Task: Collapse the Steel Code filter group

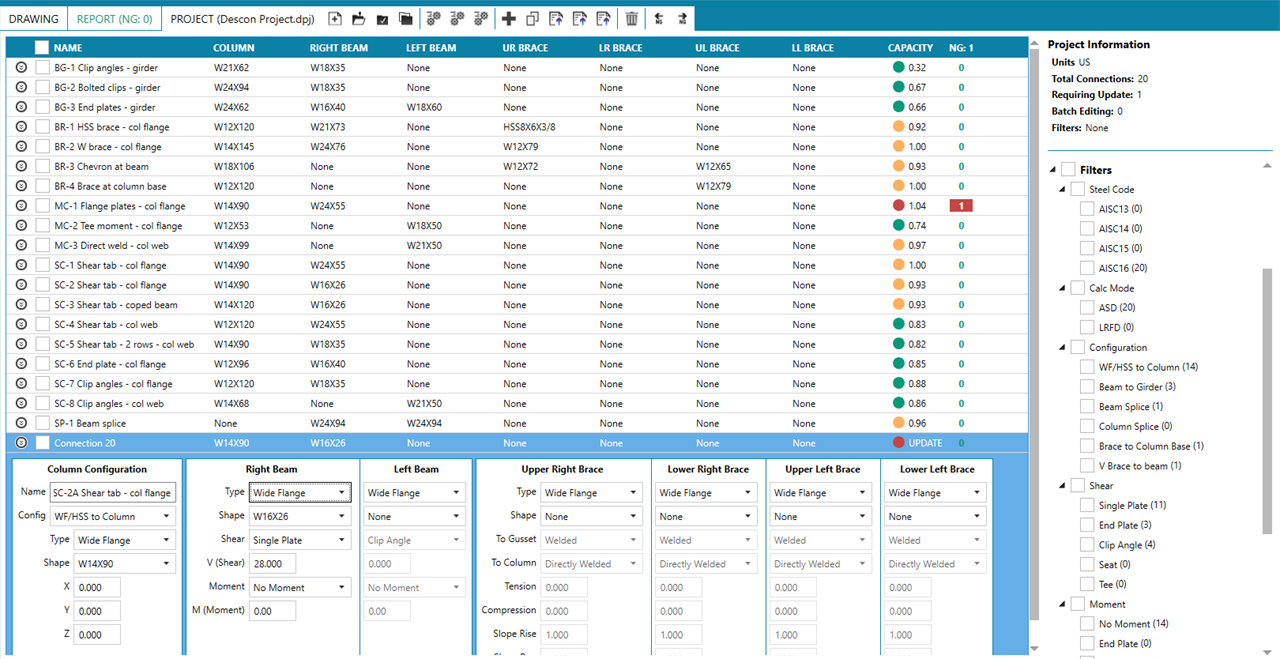Action: [1062, 189]
